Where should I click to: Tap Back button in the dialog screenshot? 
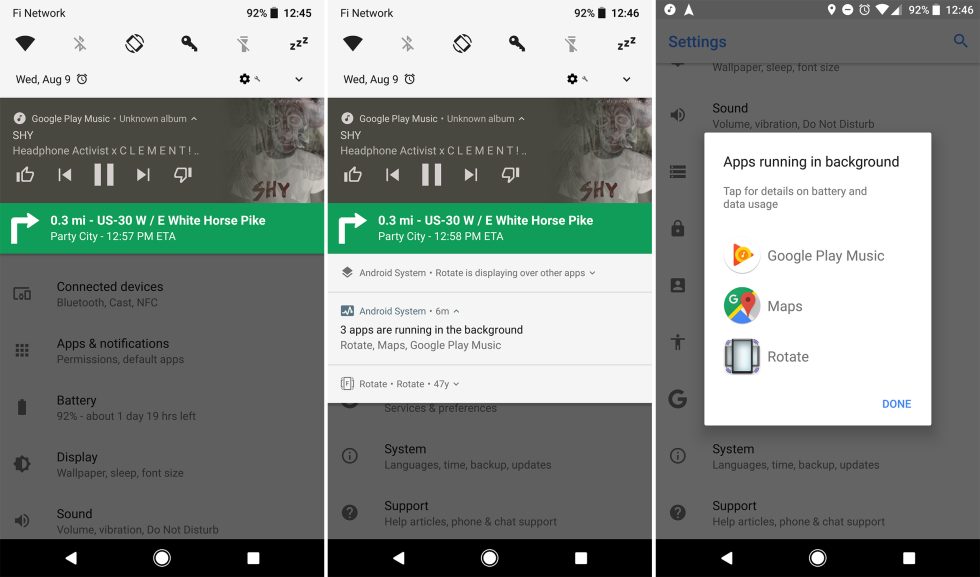726,558
